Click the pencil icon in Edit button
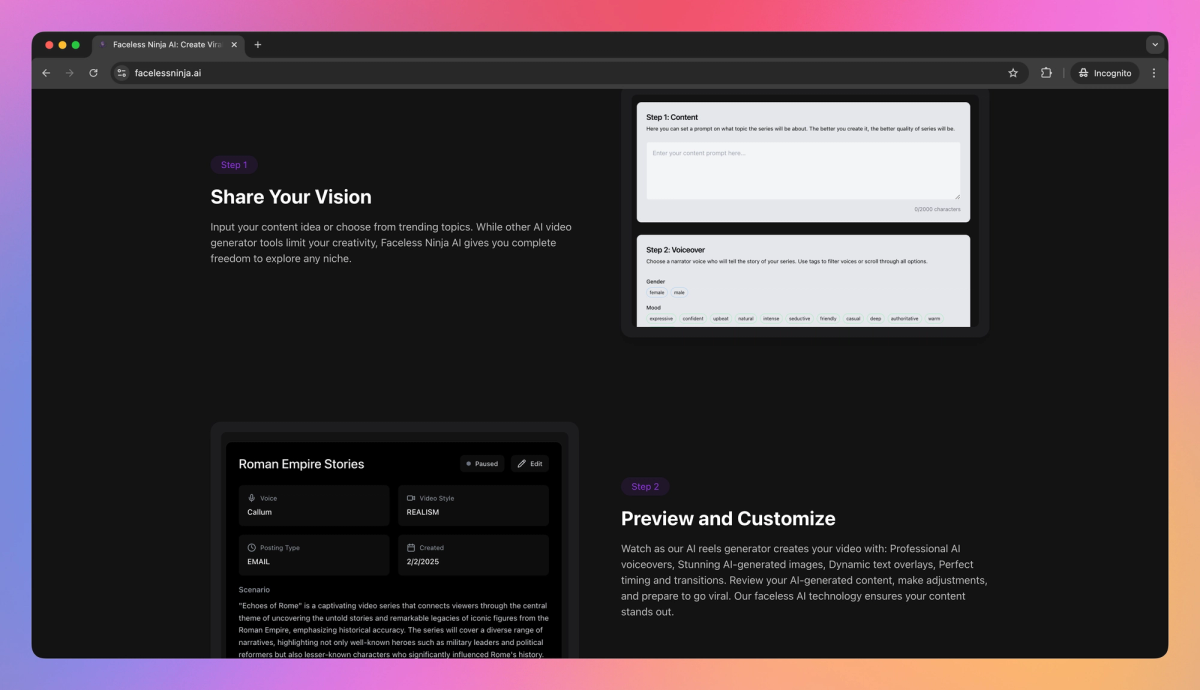This screenshot has width=1200, height=690. click(522, 464)
